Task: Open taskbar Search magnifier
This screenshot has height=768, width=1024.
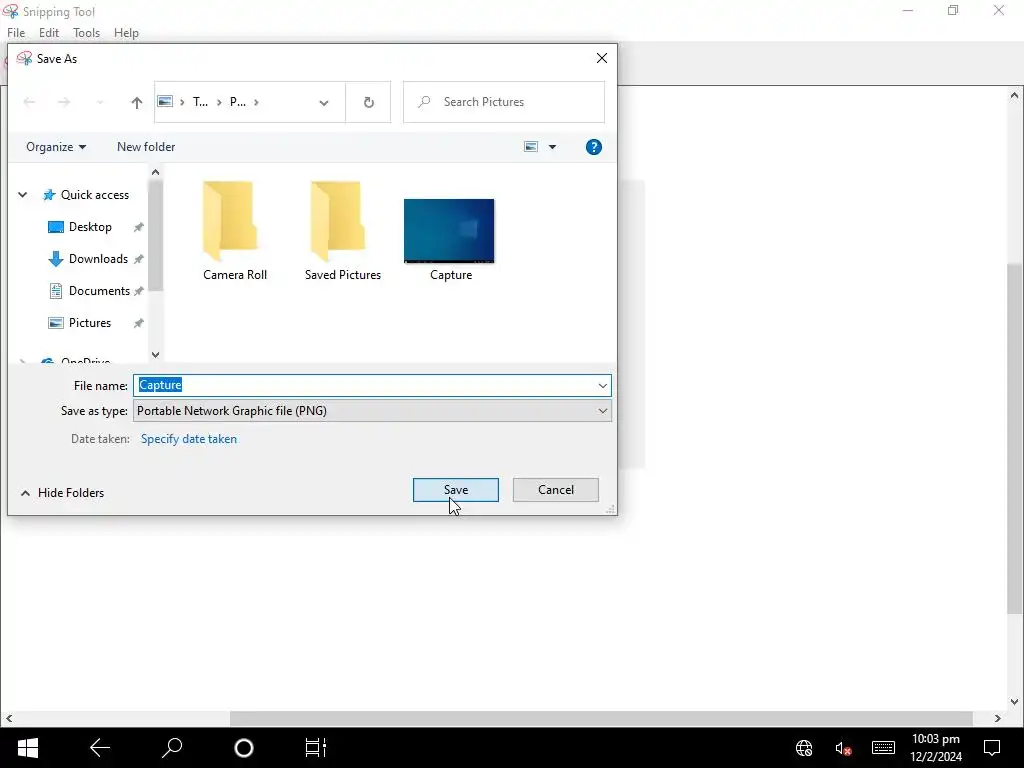Action: tap(172, 748)
